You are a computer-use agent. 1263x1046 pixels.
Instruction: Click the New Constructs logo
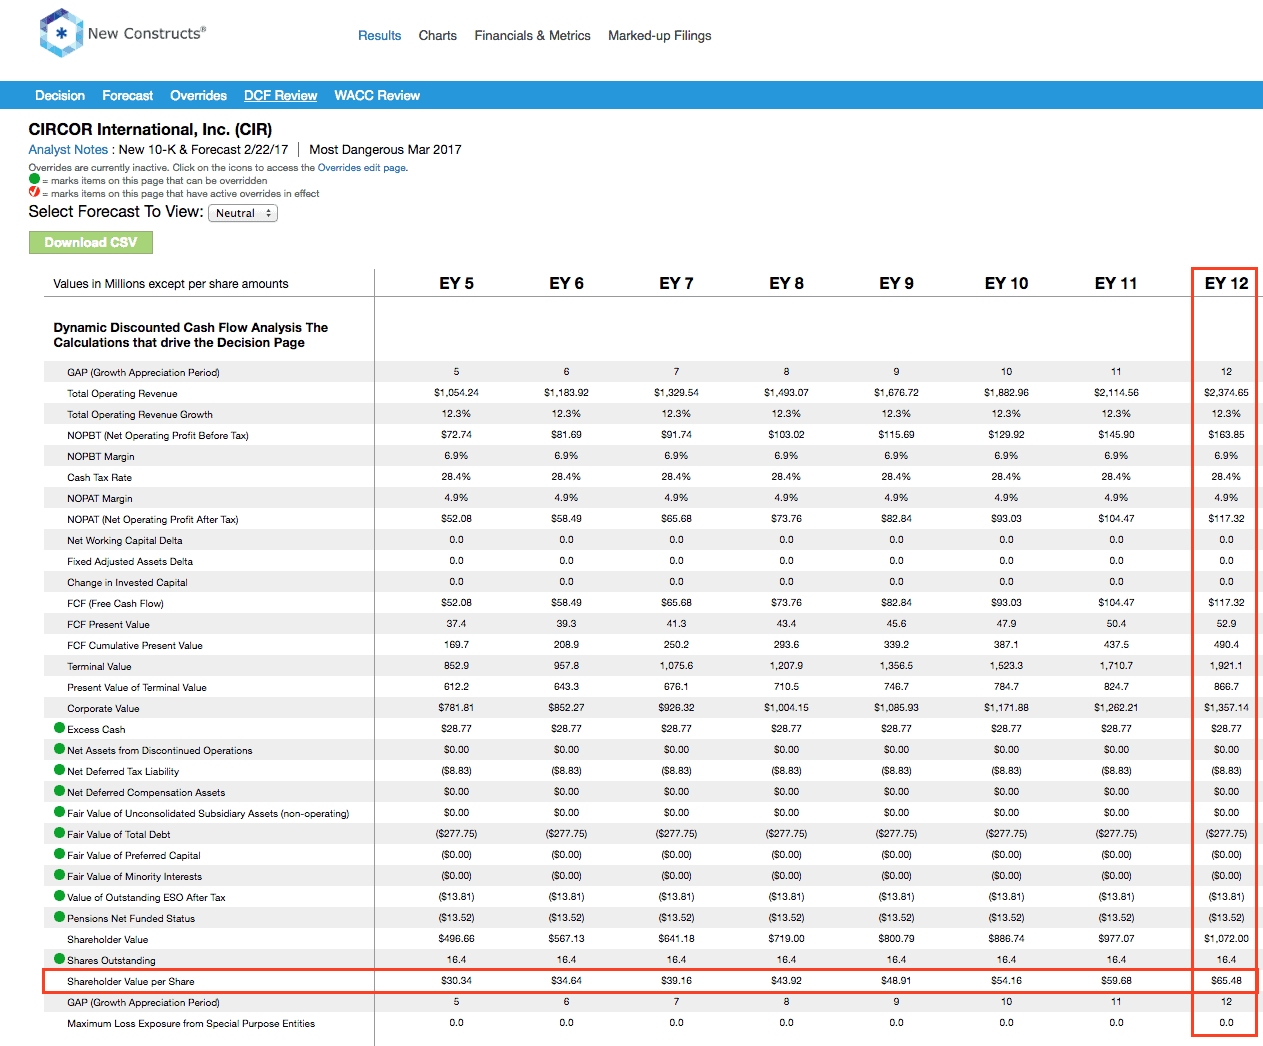tap(122, 33)
